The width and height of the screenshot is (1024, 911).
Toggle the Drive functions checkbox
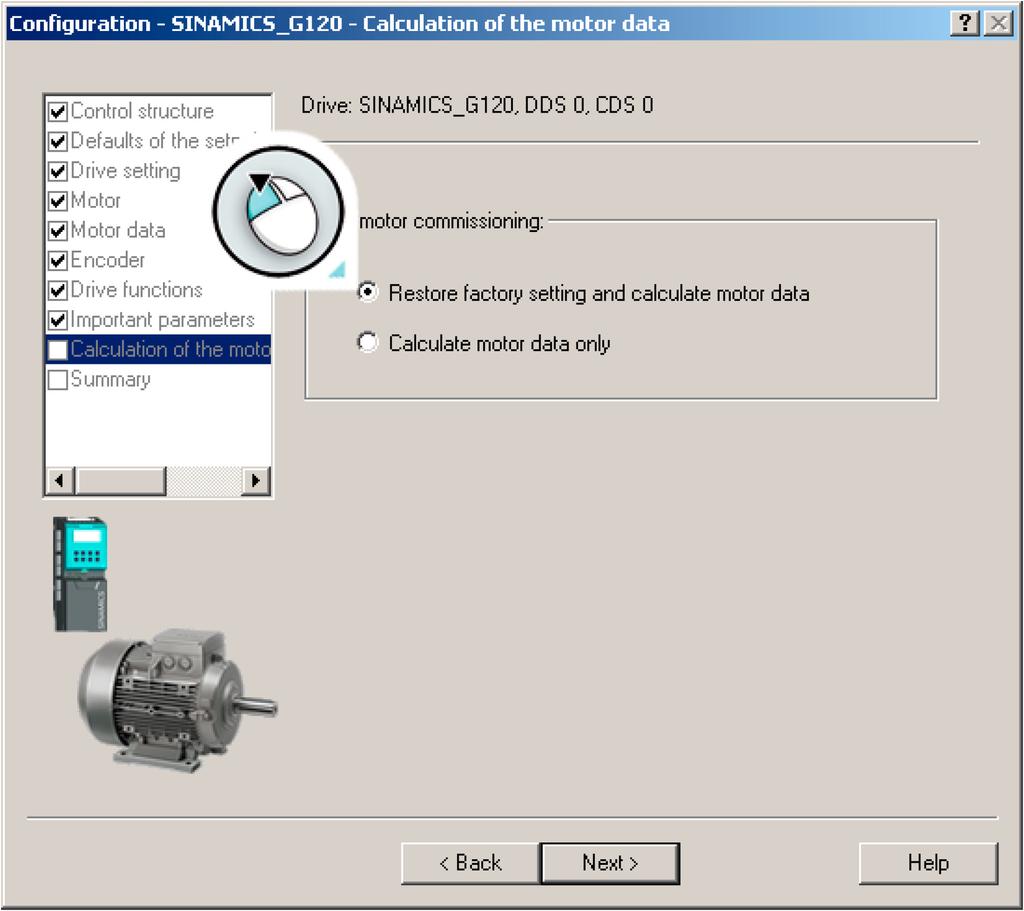tap(57, 290)
